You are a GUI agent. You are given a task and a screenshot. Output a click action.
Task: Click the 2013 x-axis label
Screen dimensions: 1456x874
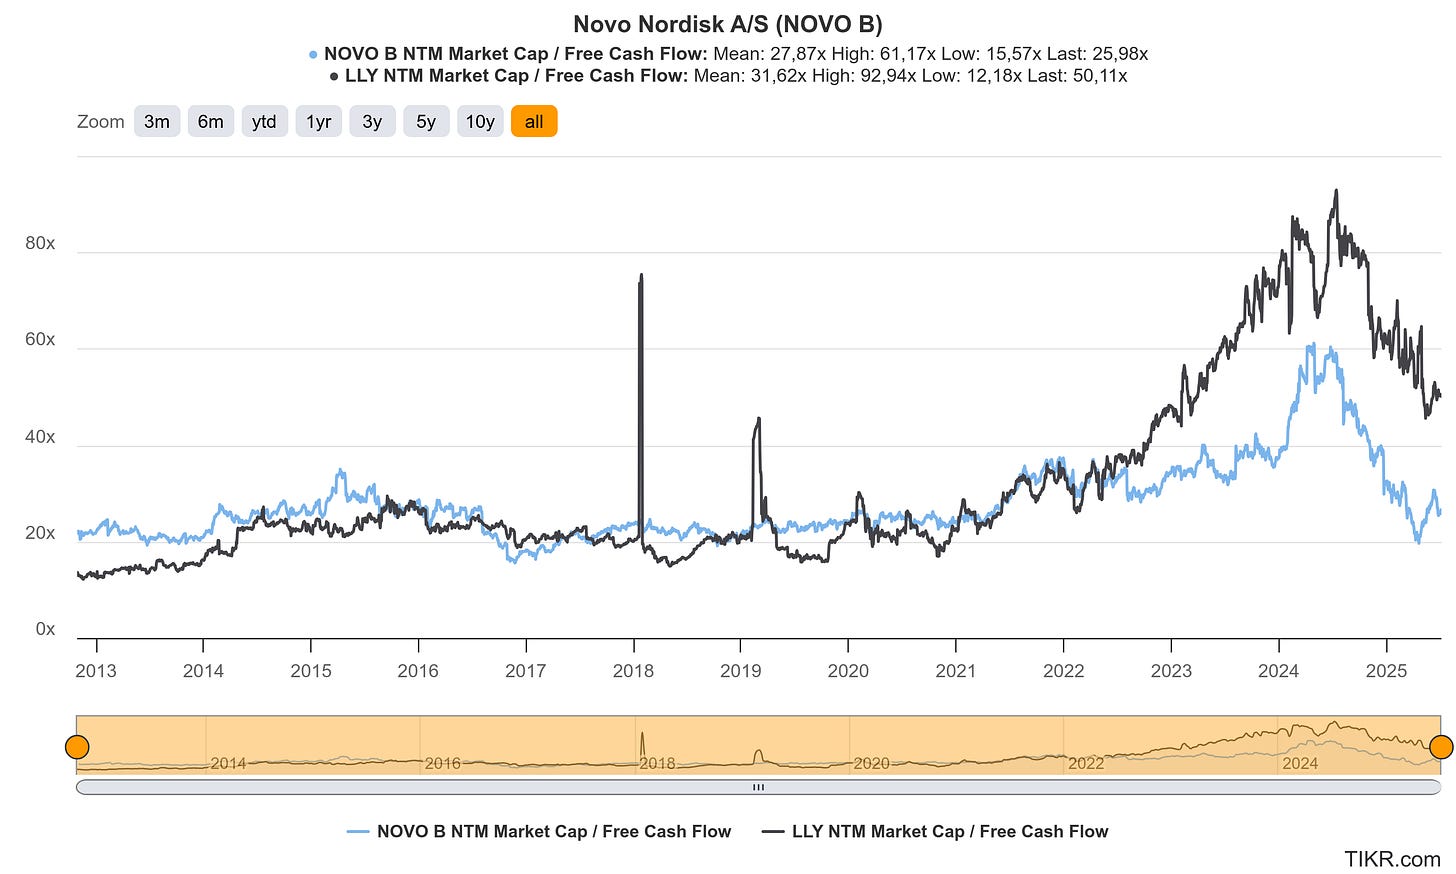point(96,671)
